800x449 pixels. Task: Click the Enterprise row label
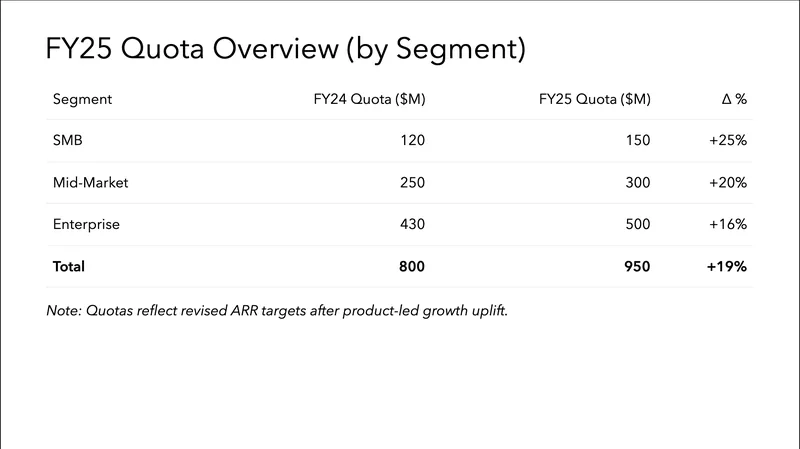[86, 225]
